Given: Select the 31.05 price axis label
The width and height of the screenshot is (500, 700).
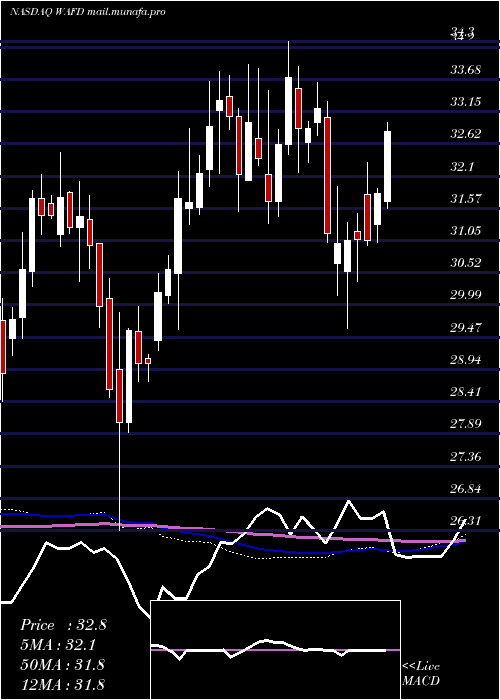Looking at the screenshot, I should (x=465, y=231).
